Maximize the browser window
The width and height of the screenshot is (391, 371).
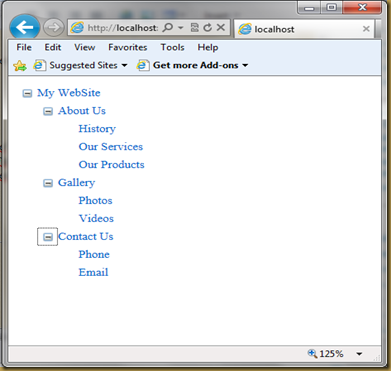click(331, 8)
